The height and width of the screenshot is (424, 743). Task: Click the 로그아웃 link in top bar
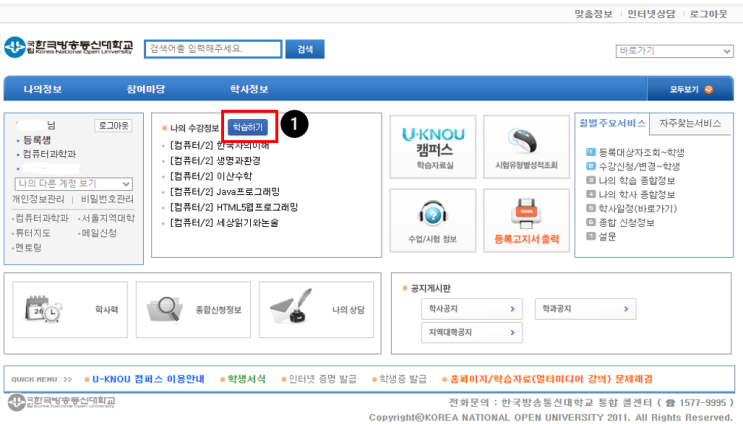(708, 14)
